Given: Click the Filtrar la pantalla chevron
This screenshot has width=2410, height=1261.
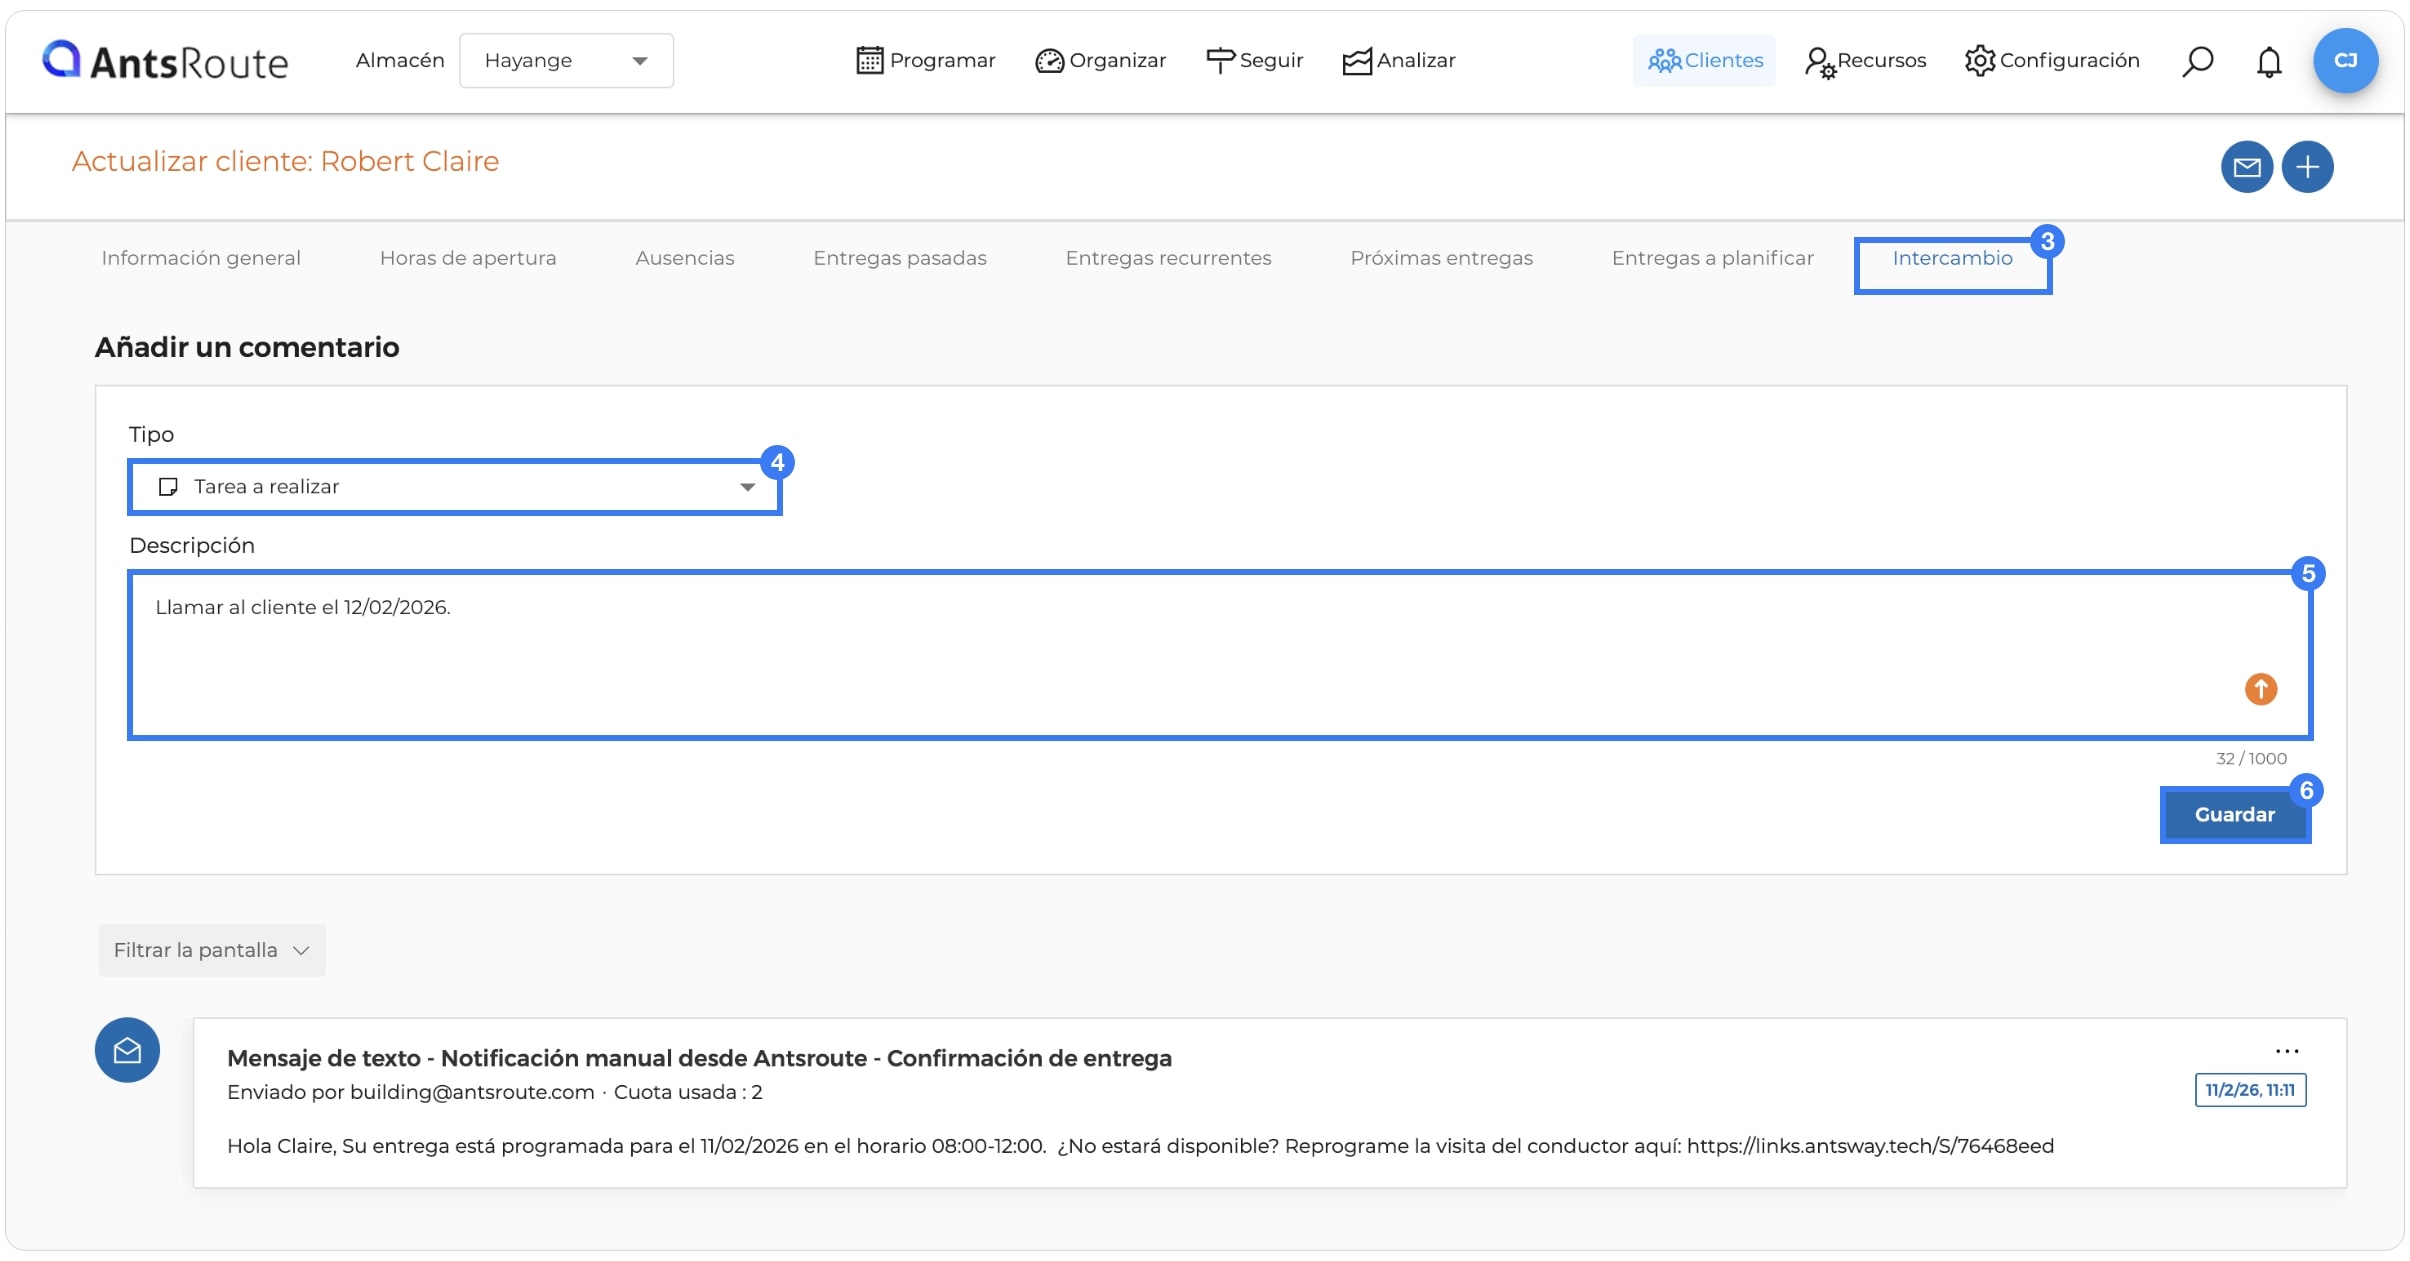Looking at the screenshot, I should (301, 951).
